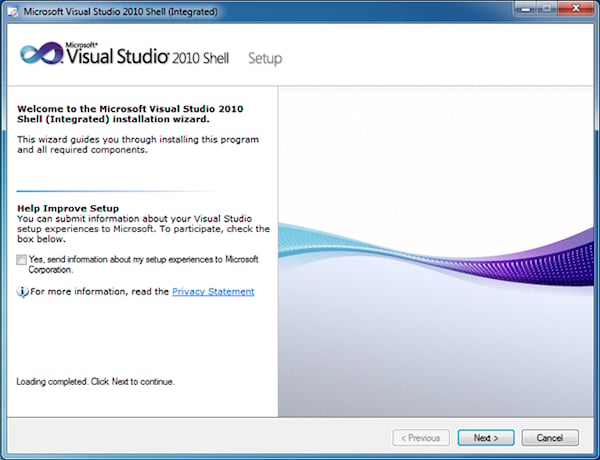Click the Visual Studio infinity logo
The image size is (600, 460).
(42, 53)
